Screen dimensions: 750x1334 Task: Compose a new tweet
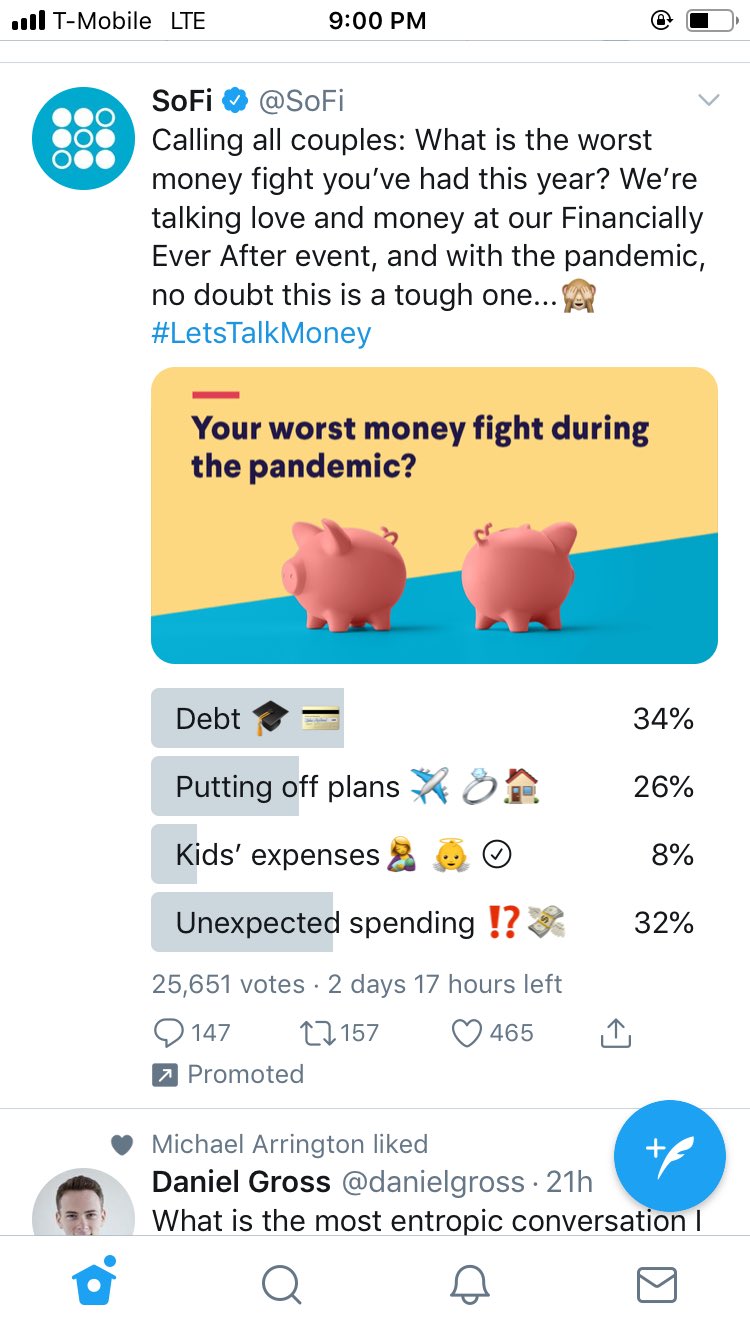[669, 1155]
